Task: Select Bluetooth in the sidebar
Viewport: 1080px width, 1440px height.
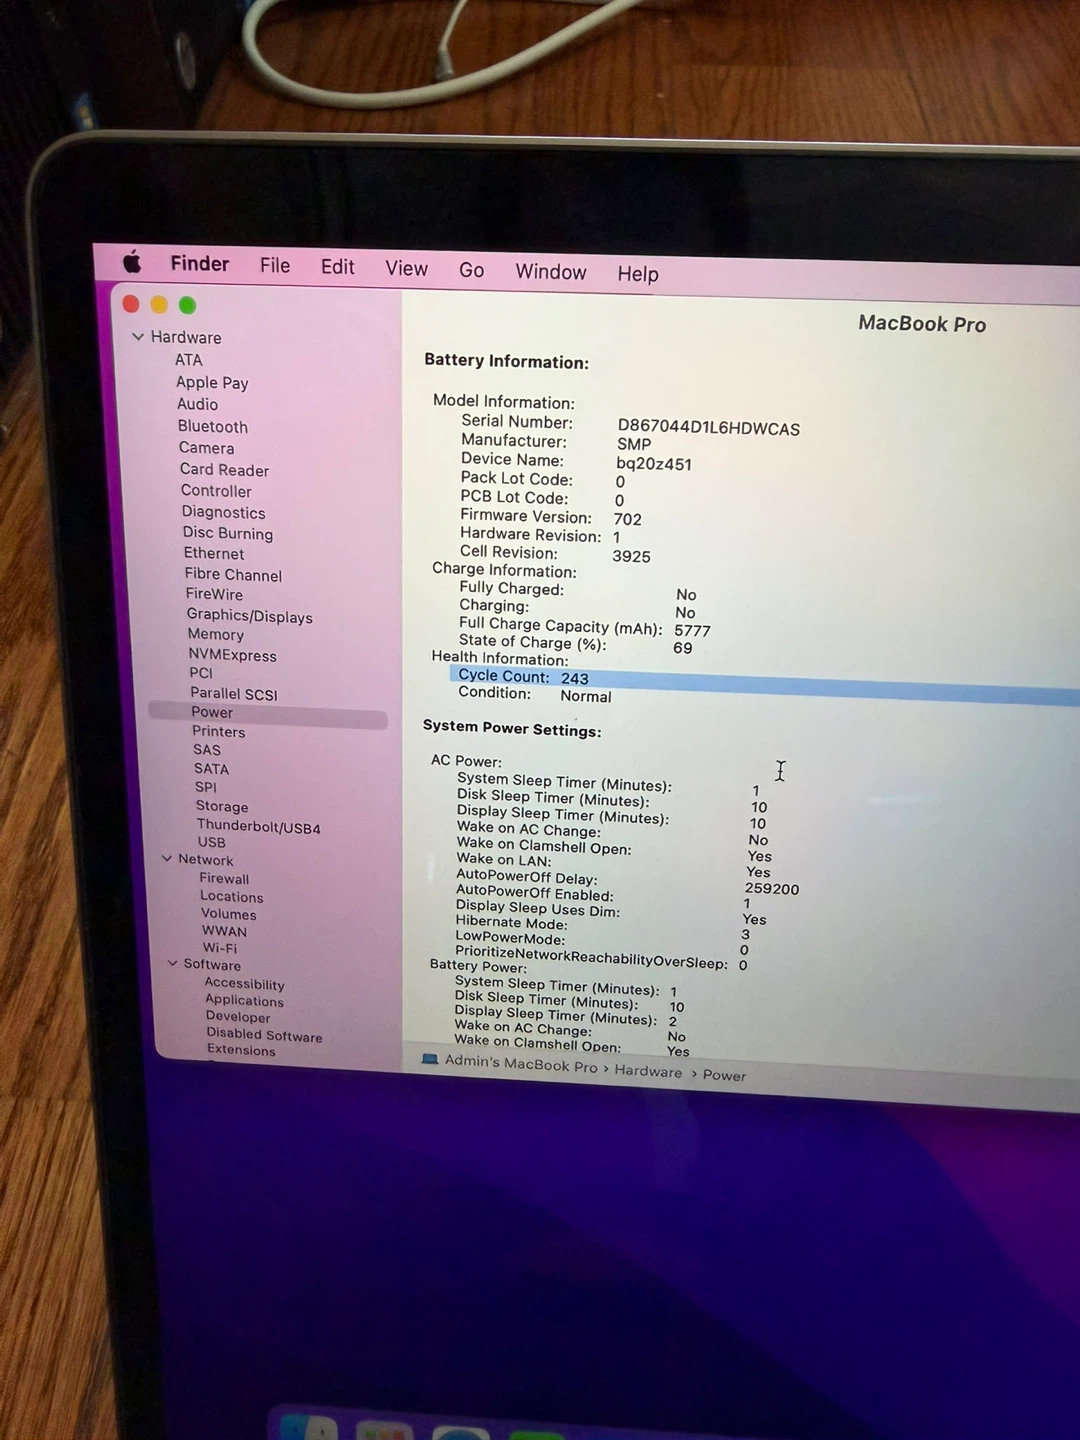Action: 213,426
